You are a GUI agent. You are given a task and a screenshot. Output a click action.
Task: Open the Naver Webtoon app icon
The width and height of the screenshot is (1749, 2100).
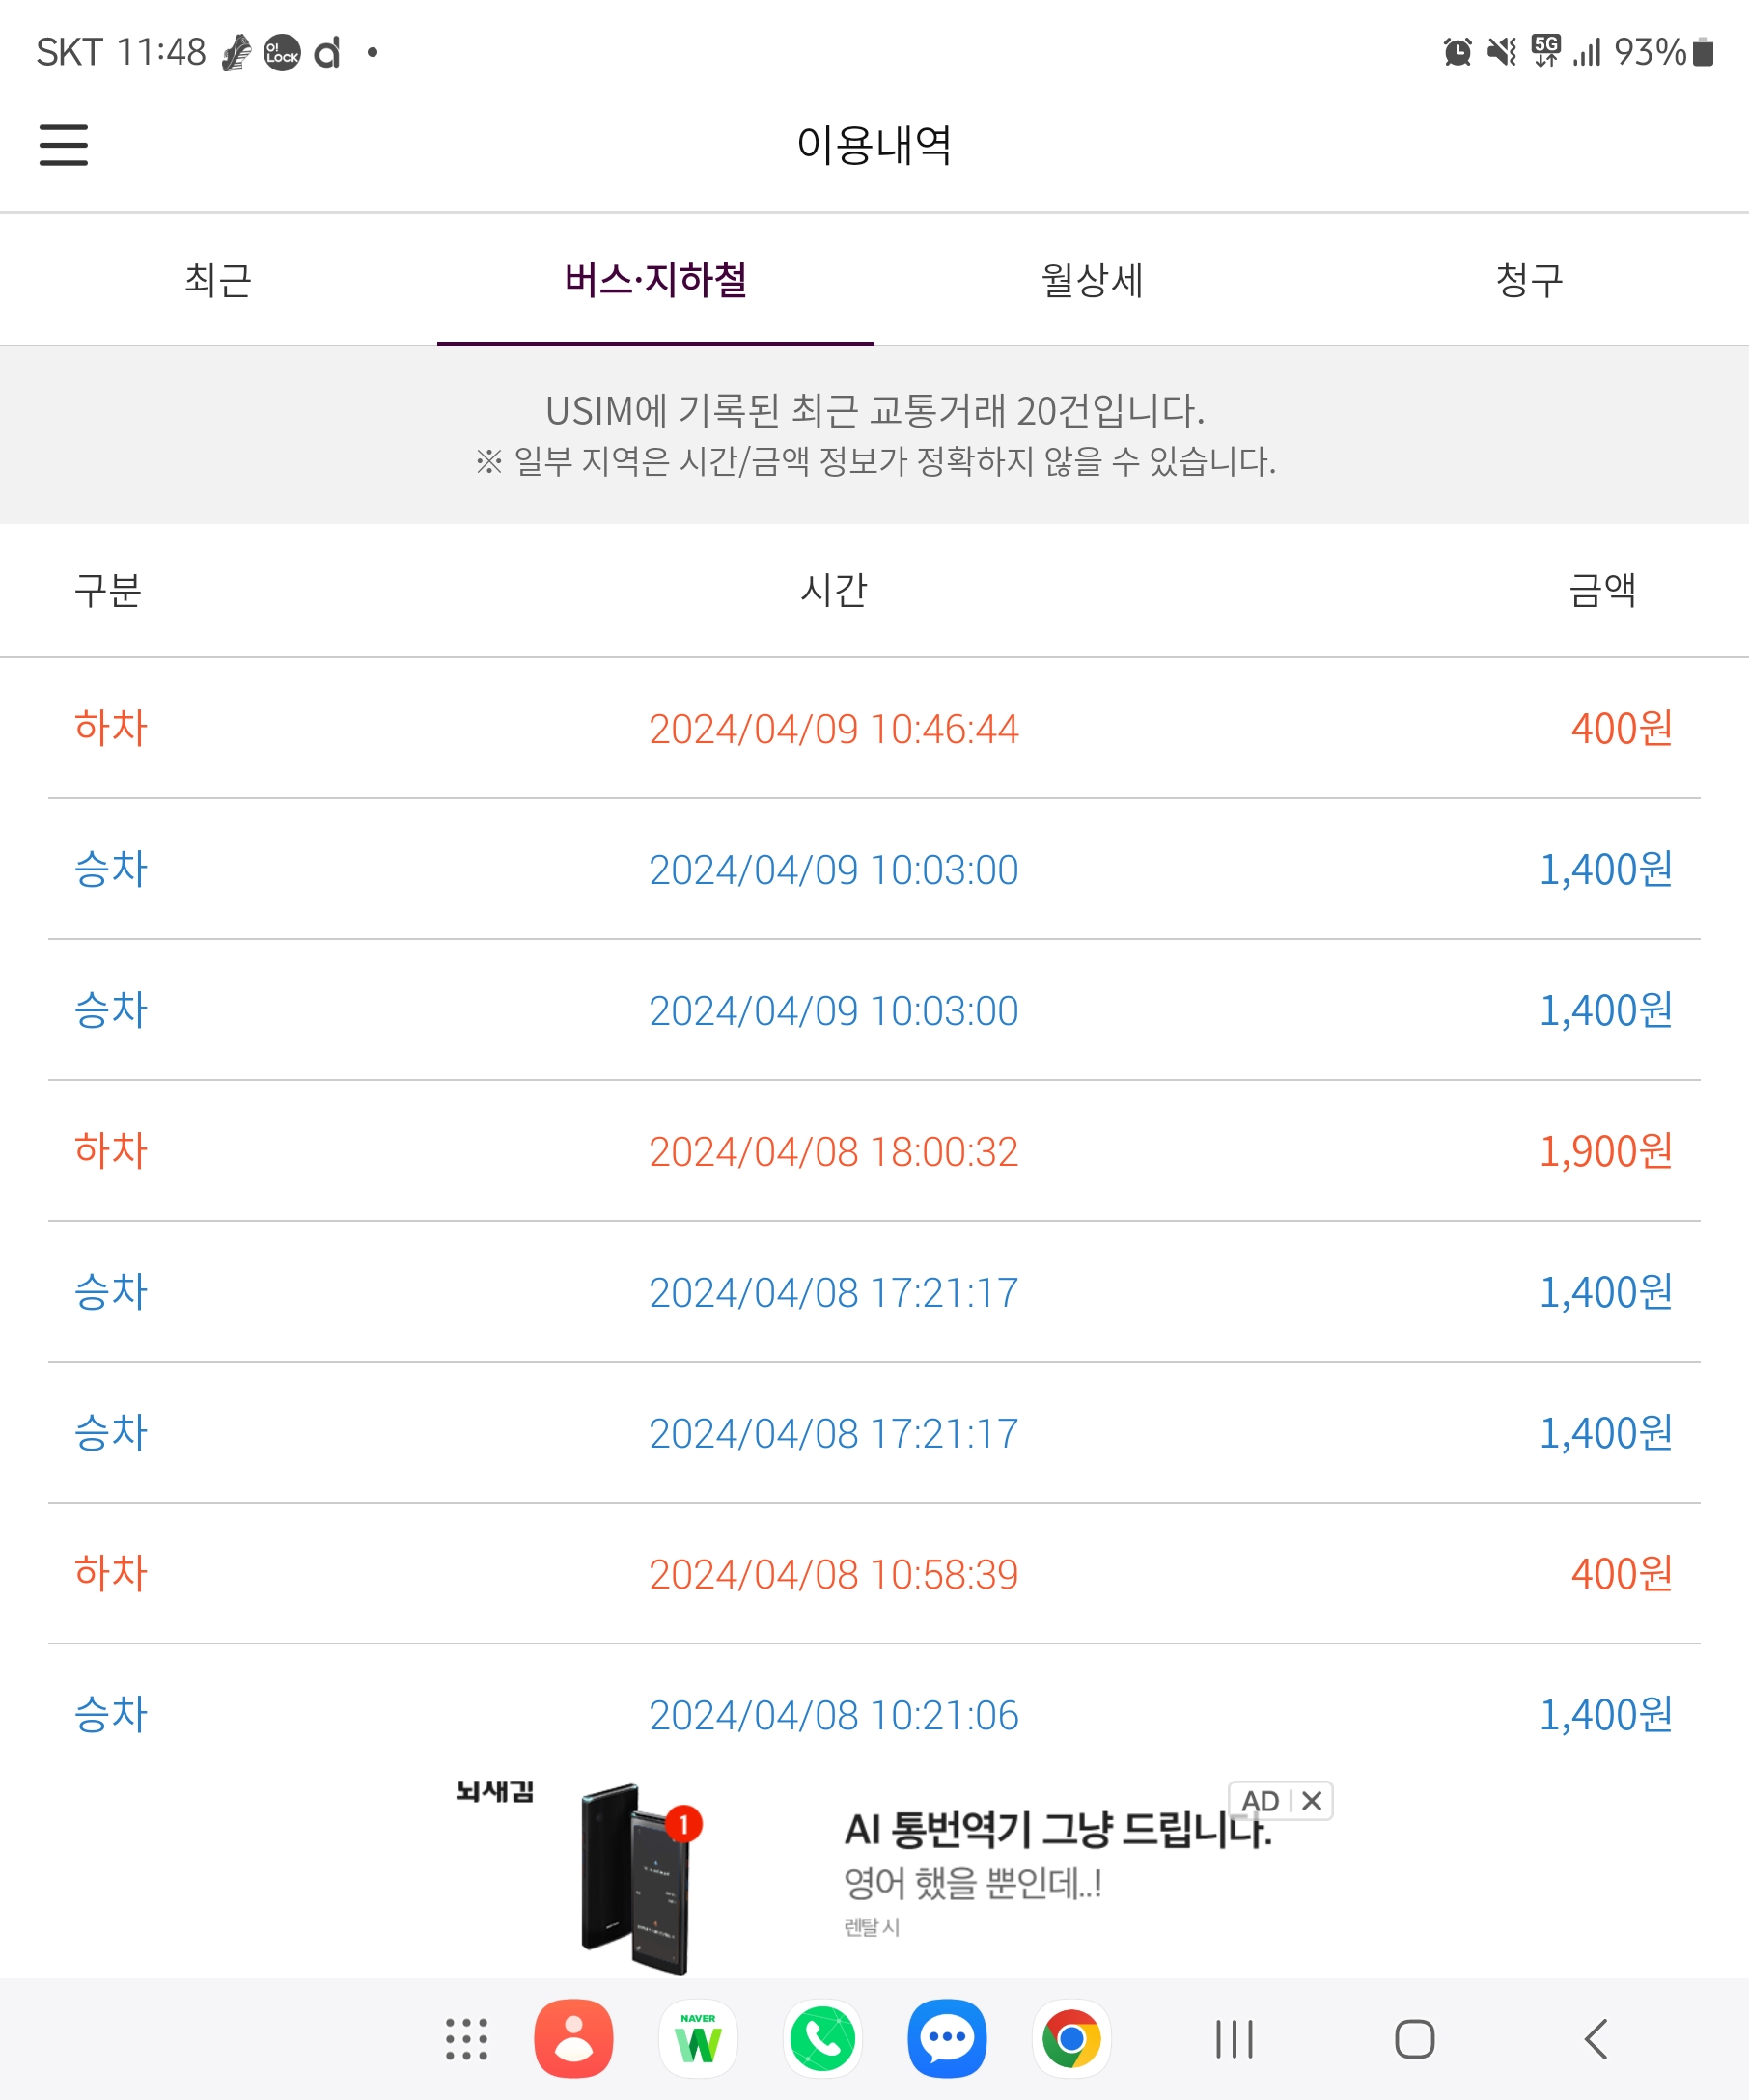[698, 2039]
